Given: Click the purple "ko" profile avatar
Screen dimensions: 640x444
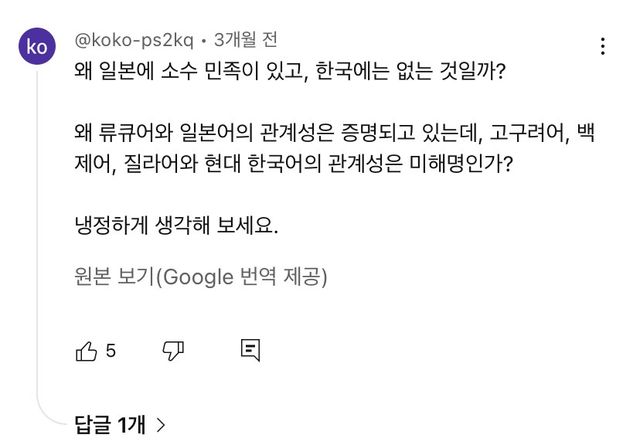Looking at the screenshot, I should (37, 47).
